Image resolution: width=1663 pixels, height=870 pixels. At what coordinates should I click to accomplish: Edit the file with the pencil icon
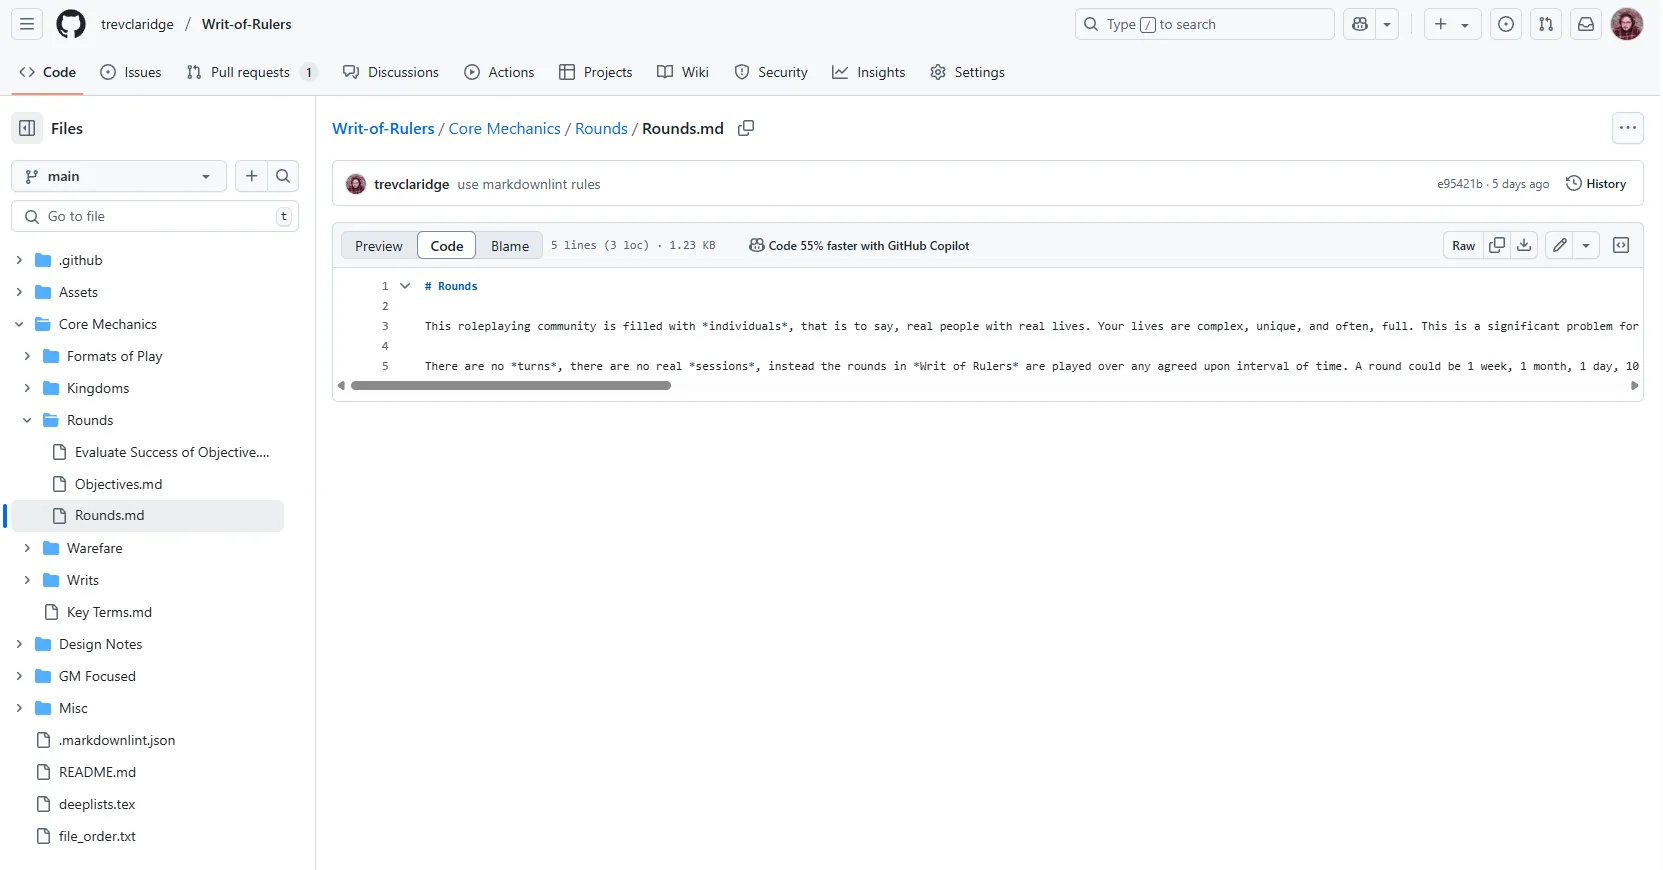(x=1559, y=246)
